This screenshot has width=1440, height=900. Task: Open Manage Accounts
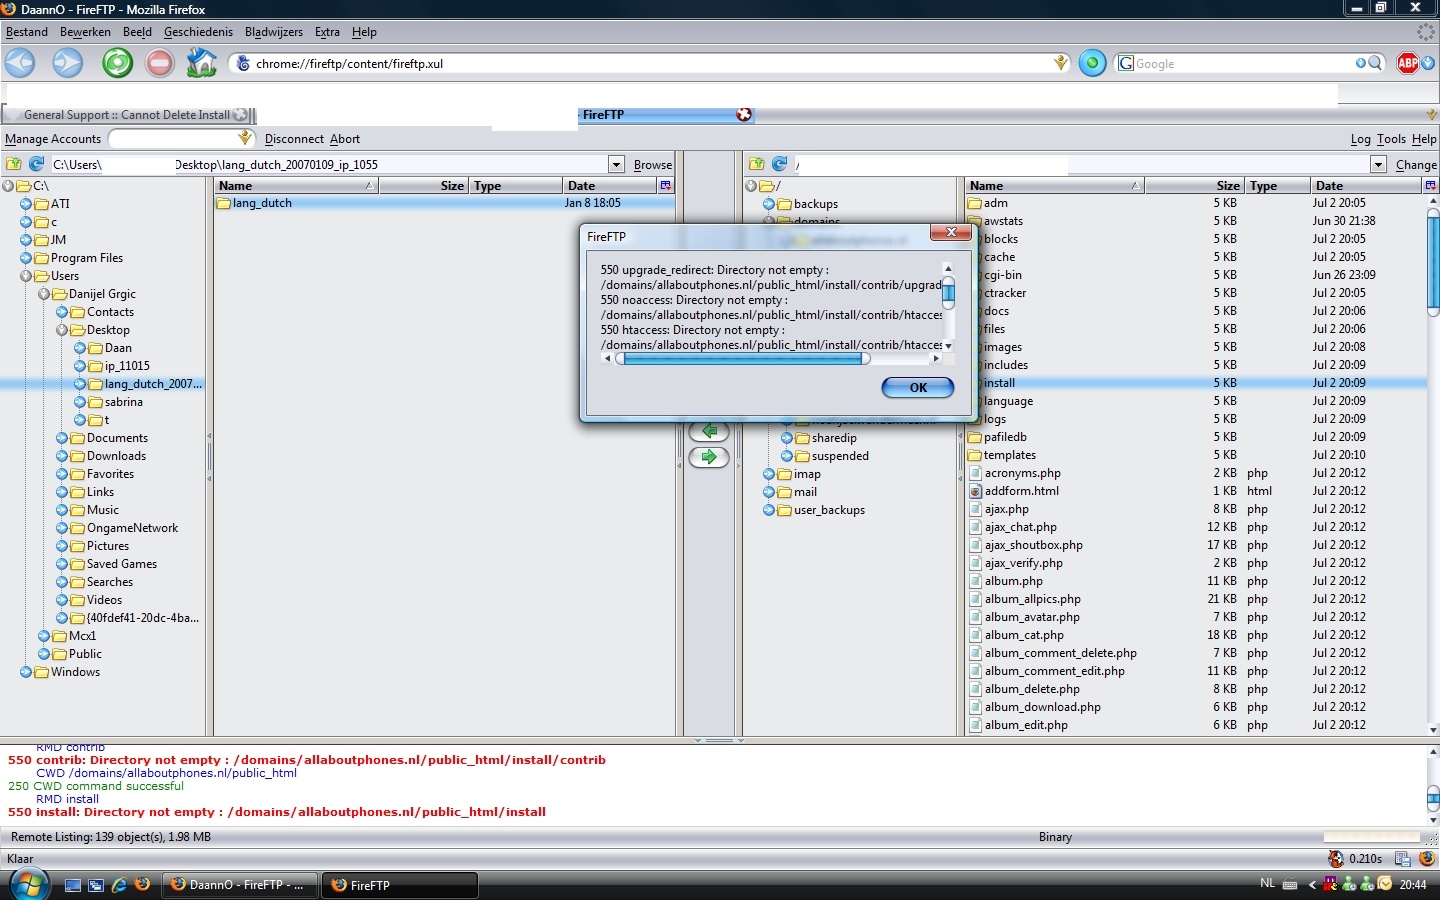[x=53, y=139]
